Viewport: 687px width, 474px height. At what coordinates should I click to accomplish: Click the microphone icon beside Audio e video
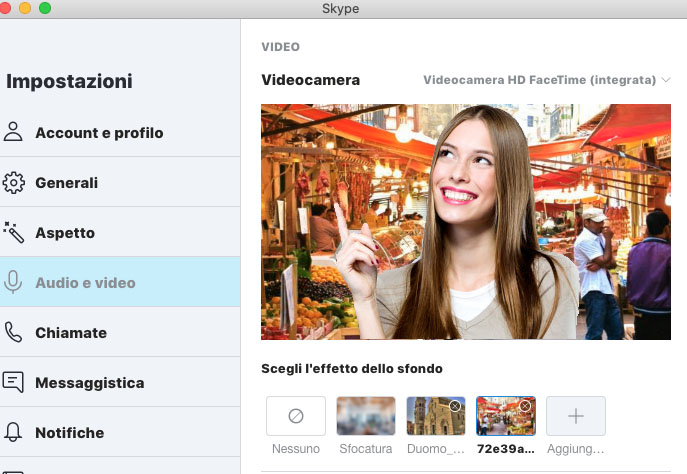pos(13,282)
